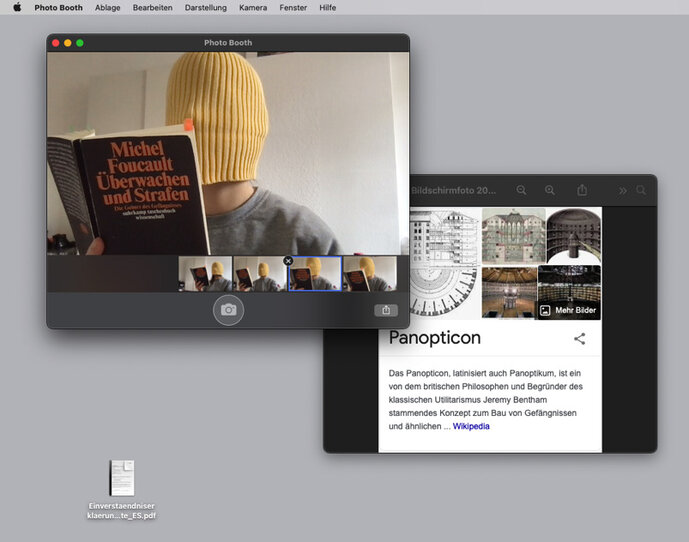Select the first photo thumbnail in the strip
The height and width of the screenshot is (542, 689).
[x=205, y=274]
